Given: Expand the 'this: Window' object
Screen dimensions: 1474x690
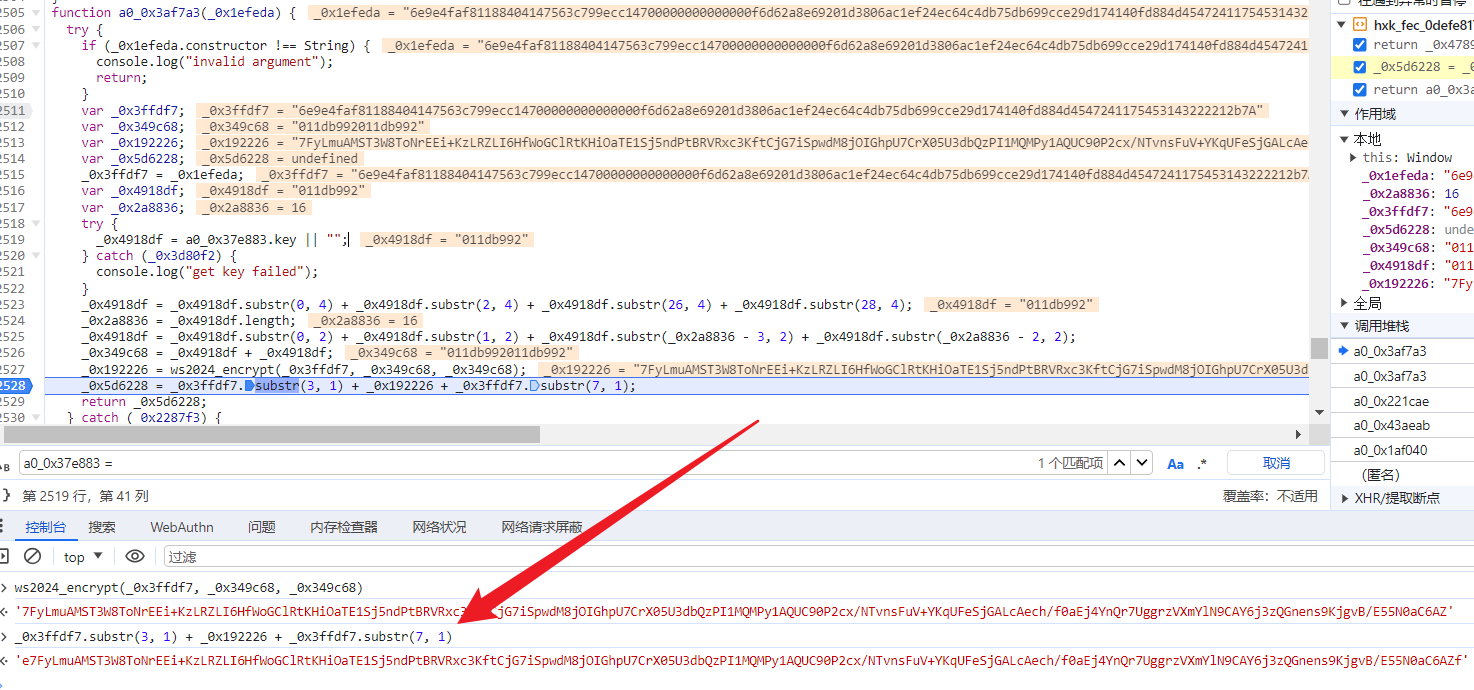Looking at the screenshot, I should (x=1355, y=158).
